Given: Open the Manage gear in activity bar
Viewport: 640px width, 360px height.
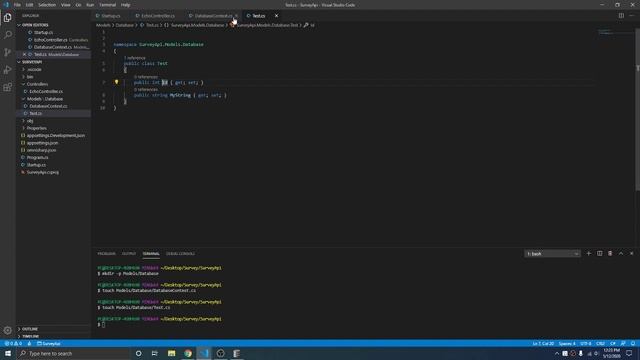Looking at the screenshot, I should (x=7, y=330).
